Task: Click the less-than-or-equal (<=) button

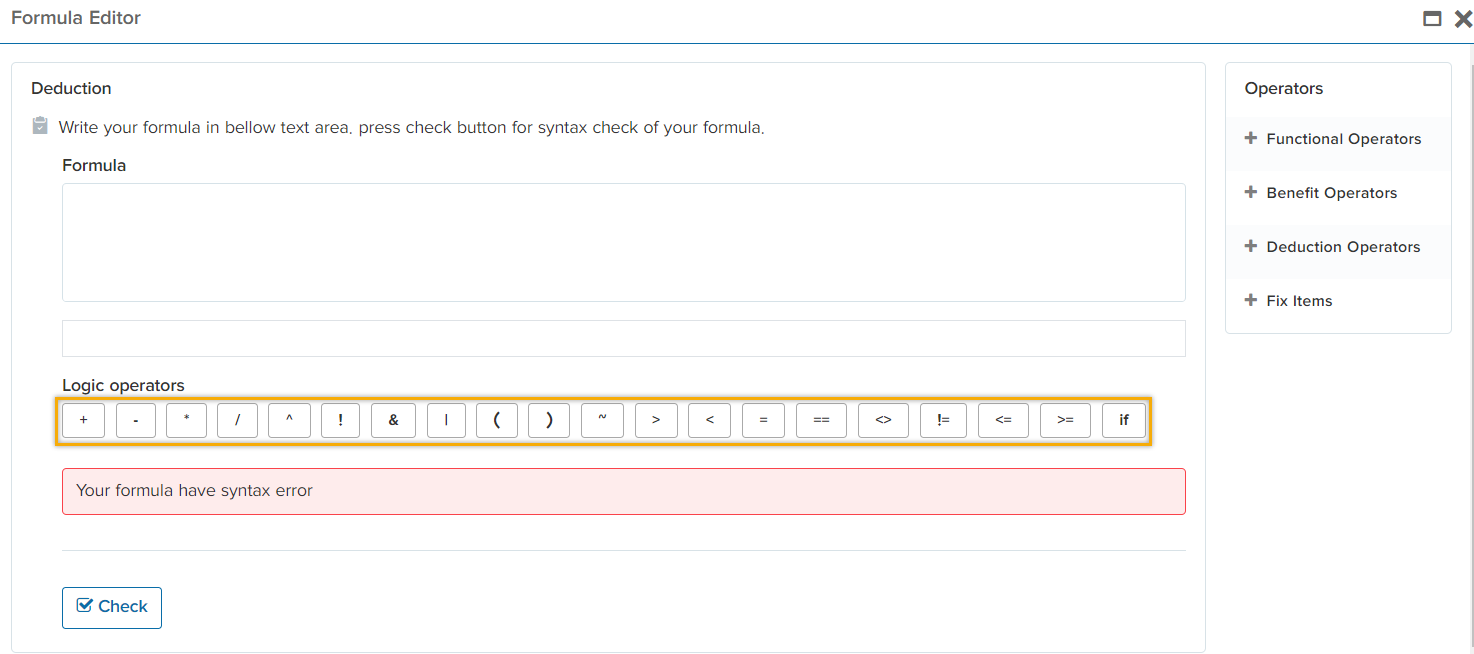Action: pos(1003,420)
